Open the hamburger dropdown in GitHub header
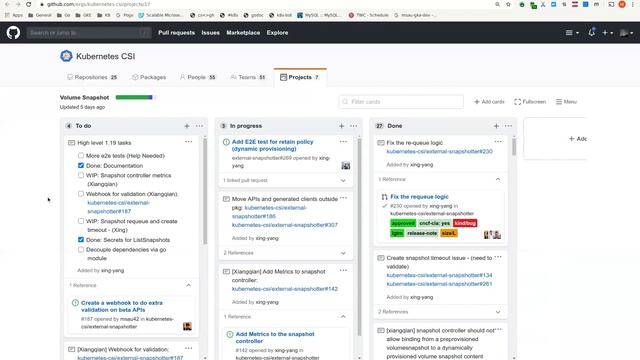 tap(572, 33)
